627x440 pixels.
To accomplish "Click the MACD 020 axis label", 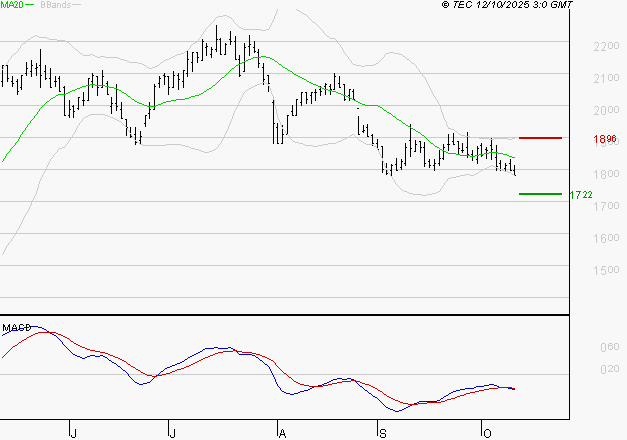I will pyautogui.click(x=609, y=369).
